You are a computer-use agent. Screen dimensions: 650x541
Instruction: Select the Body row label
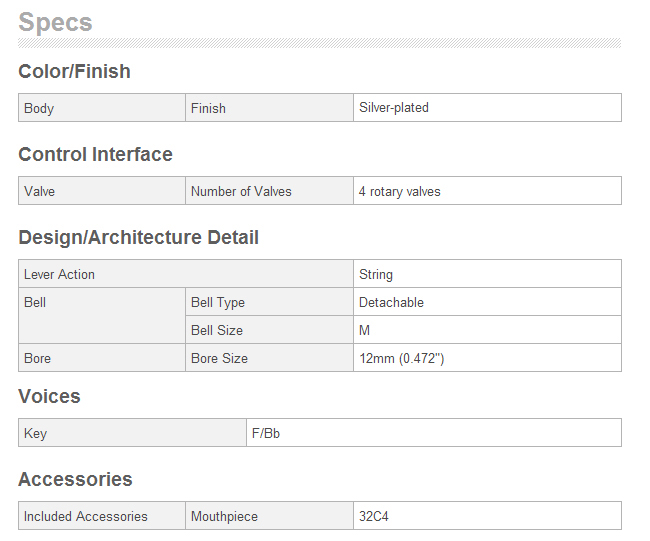click(39, 108)
